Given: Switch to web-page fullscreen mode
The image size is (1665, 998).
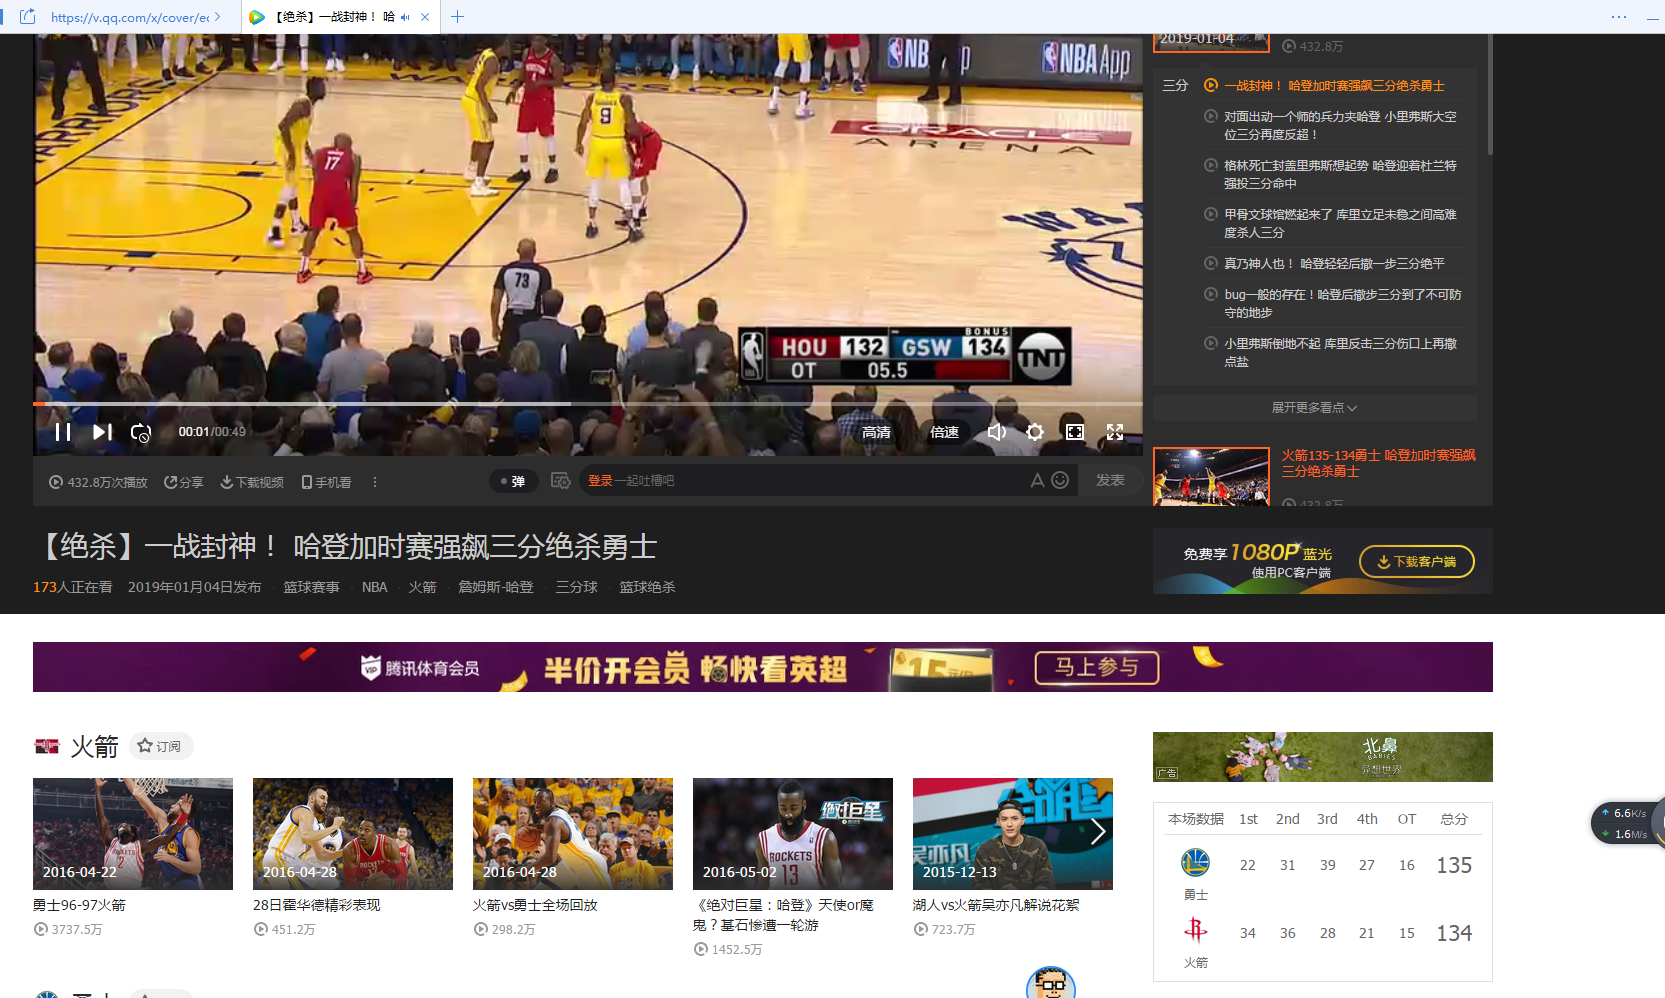Looking at the screenshot, I should coord(1075,432).
